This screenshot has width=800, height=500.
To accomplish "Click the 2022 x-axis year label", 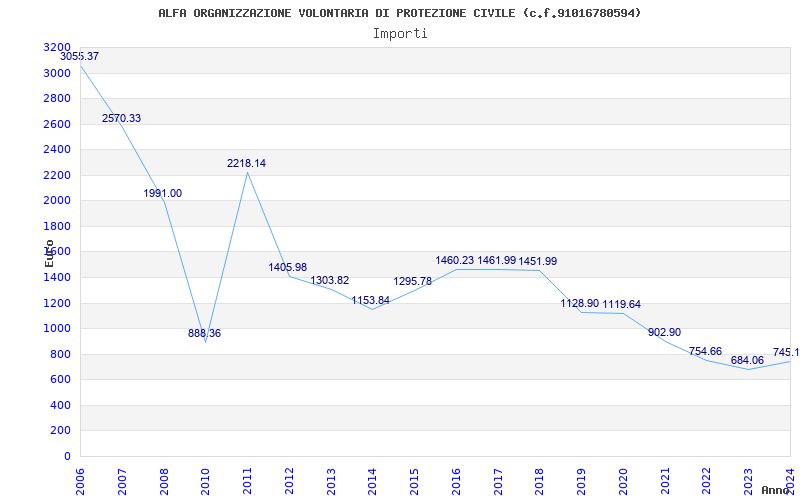I will pos(707,480).
